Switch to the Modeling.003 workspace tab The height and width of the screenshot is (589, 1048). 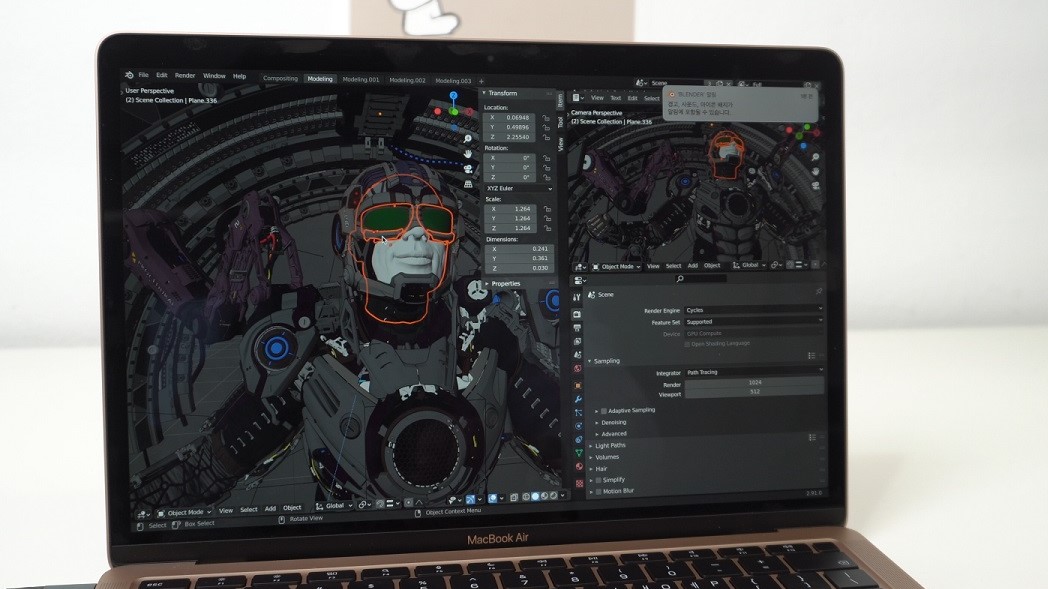pyautogui.click(x=453, y=81)
